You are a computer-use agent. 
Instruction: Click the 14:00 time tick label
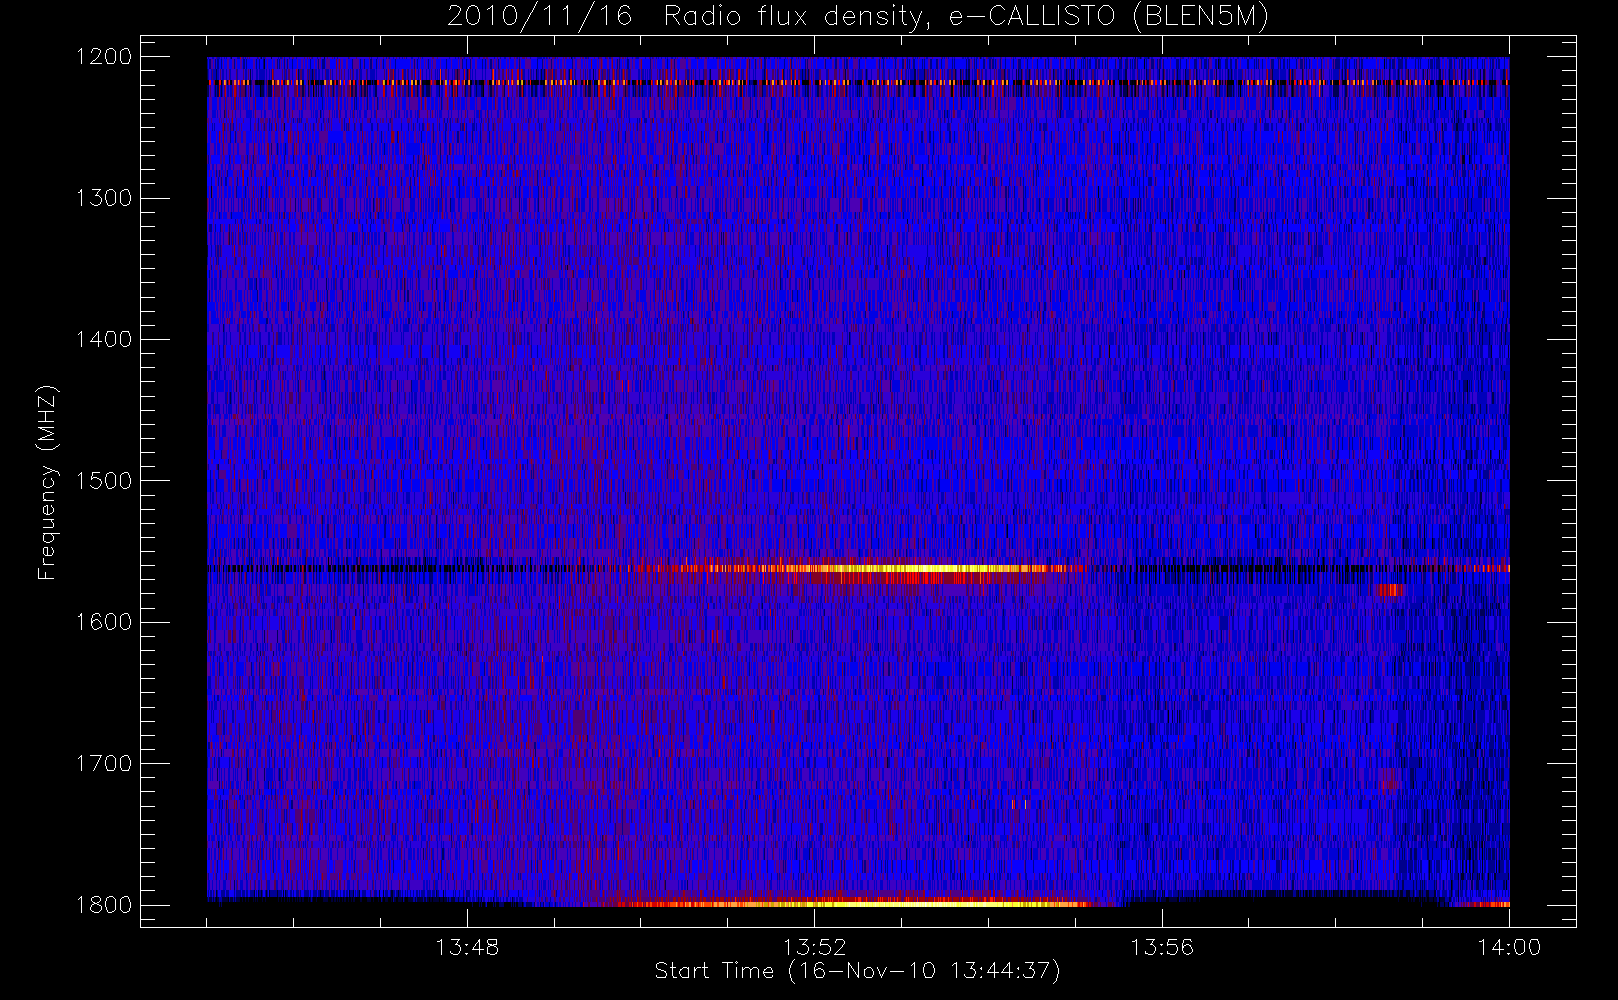coord(1509,947)
